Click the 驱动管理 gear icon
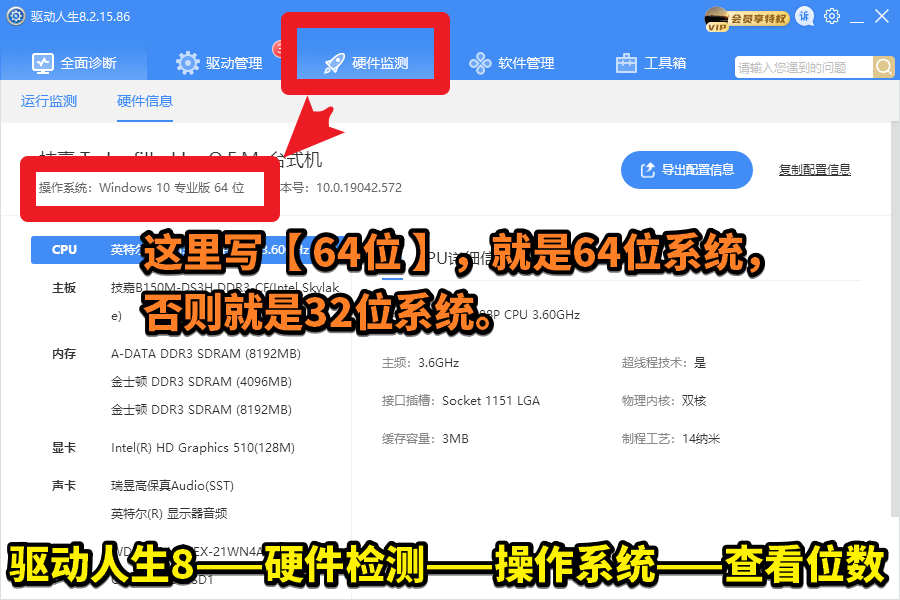The image size is (900, 600). click(x=188, y=63)
